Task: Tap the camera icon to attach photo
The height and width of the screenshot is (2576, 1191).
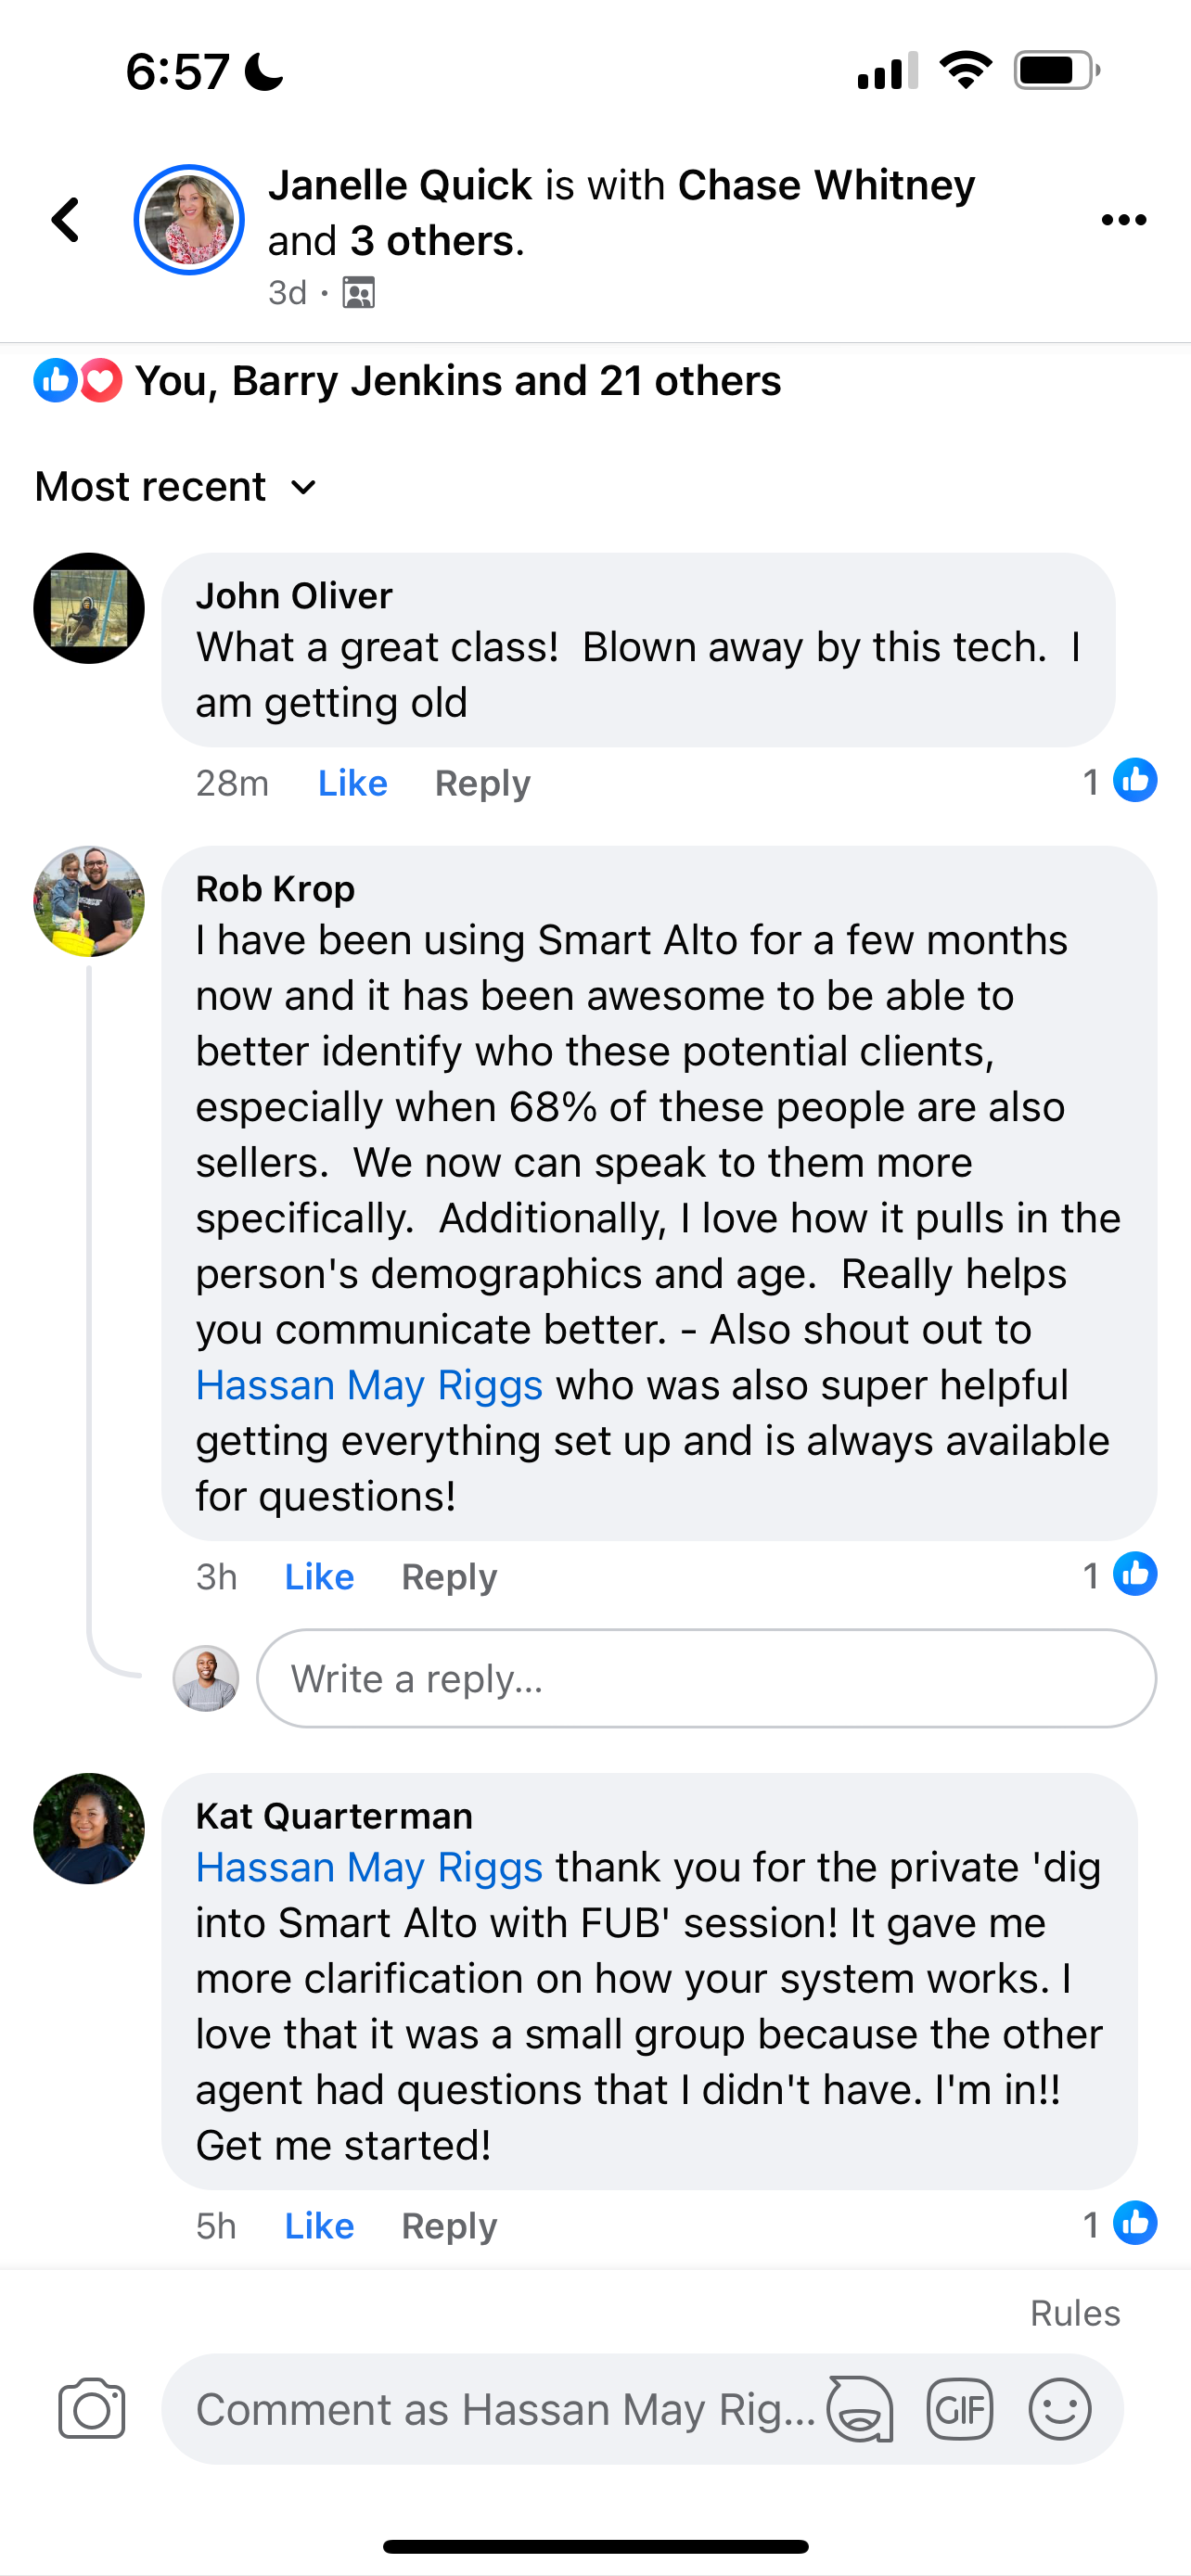Action: click(x=91, y=2409)
